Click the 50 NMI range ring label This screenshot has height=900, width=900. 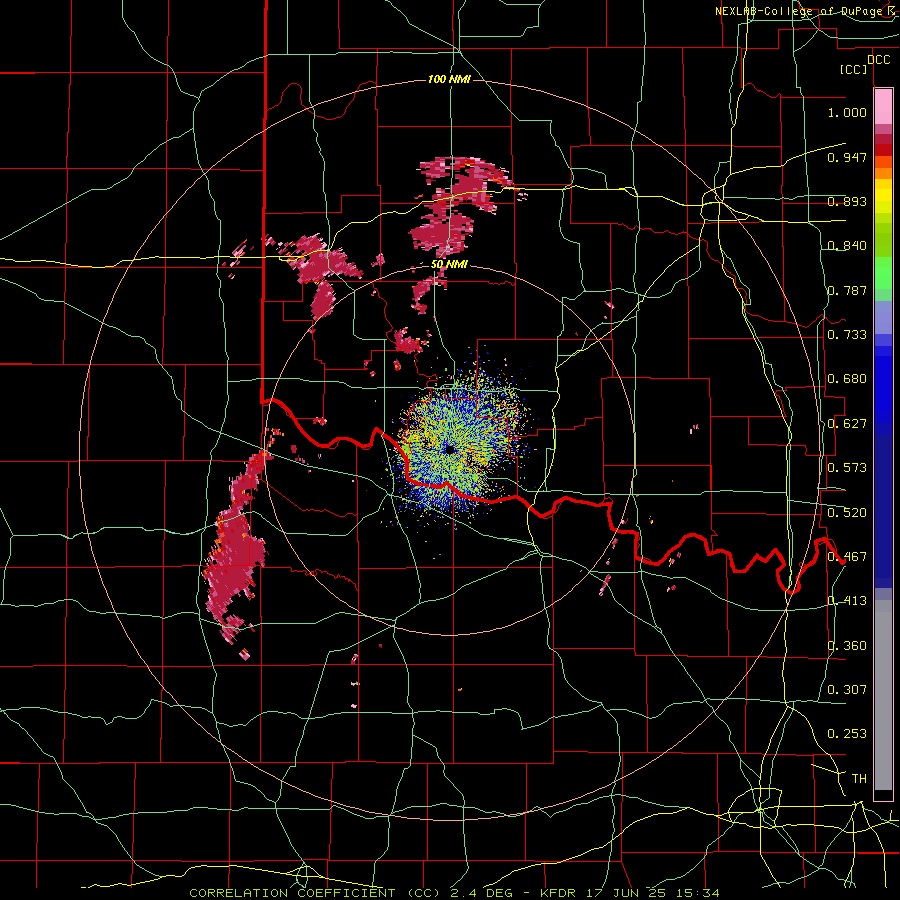[449, 265]
